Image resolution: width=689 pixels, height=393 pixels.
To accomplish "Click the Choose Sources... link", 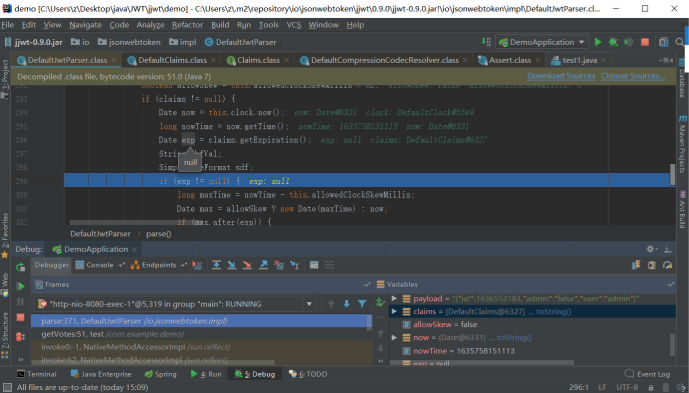I will click(633, 76).
